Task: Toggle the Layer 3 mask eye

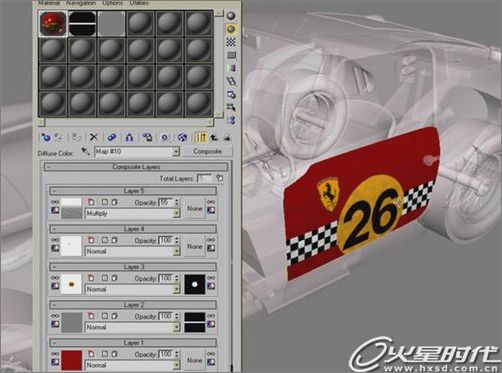Action: pyautogui.click(x=211, y=278)
